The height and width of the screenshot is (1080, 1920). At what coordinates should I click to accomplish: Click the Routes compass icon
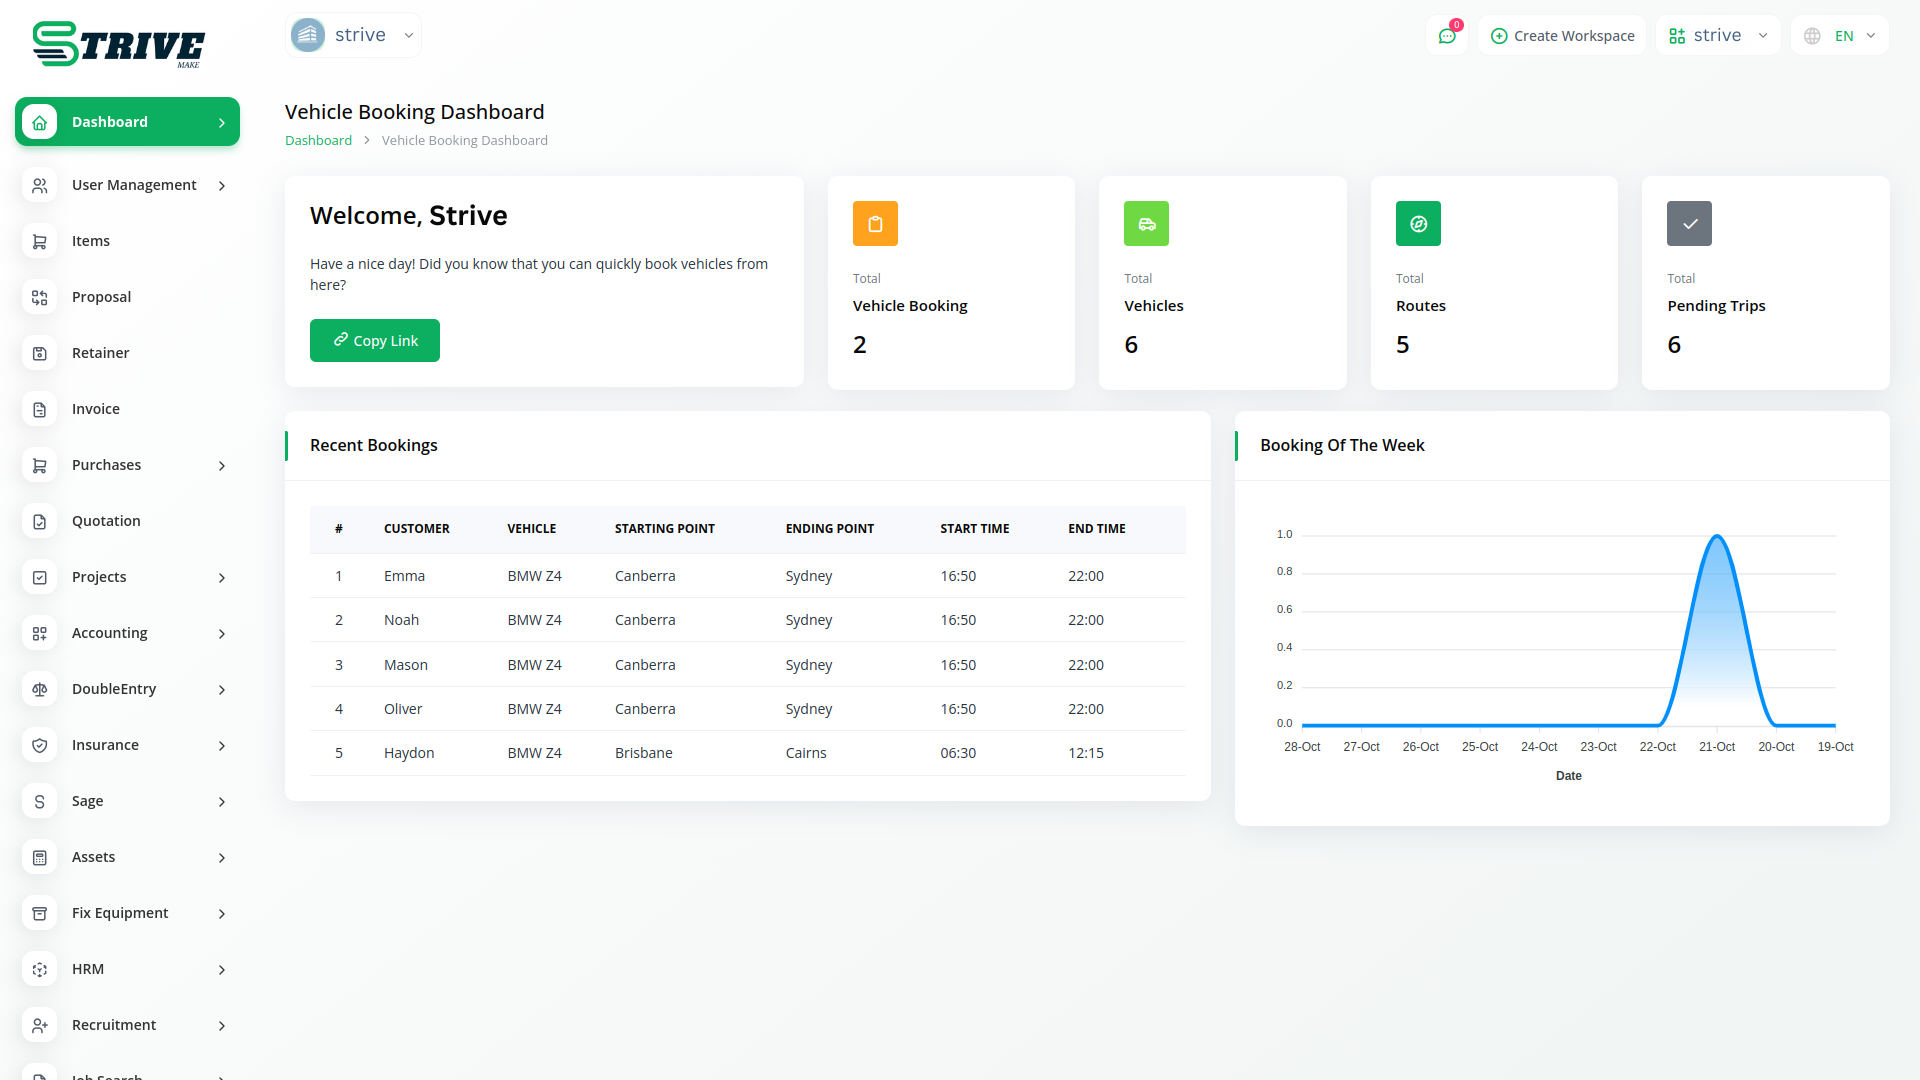1418,224
